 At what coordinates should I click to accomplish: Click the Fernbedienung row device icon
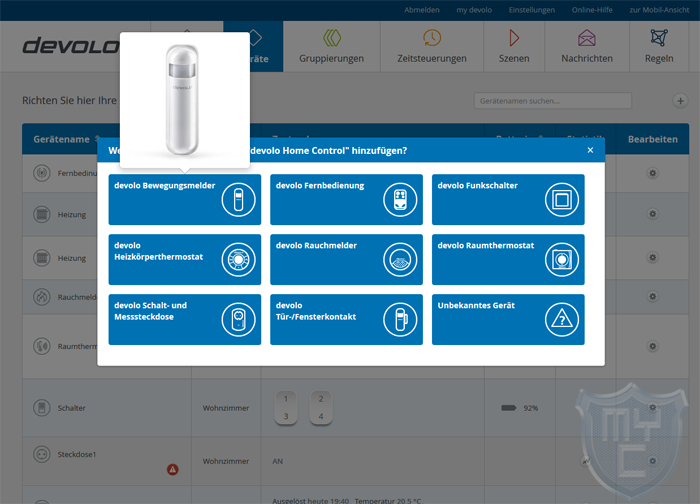(x=42, y=173)
